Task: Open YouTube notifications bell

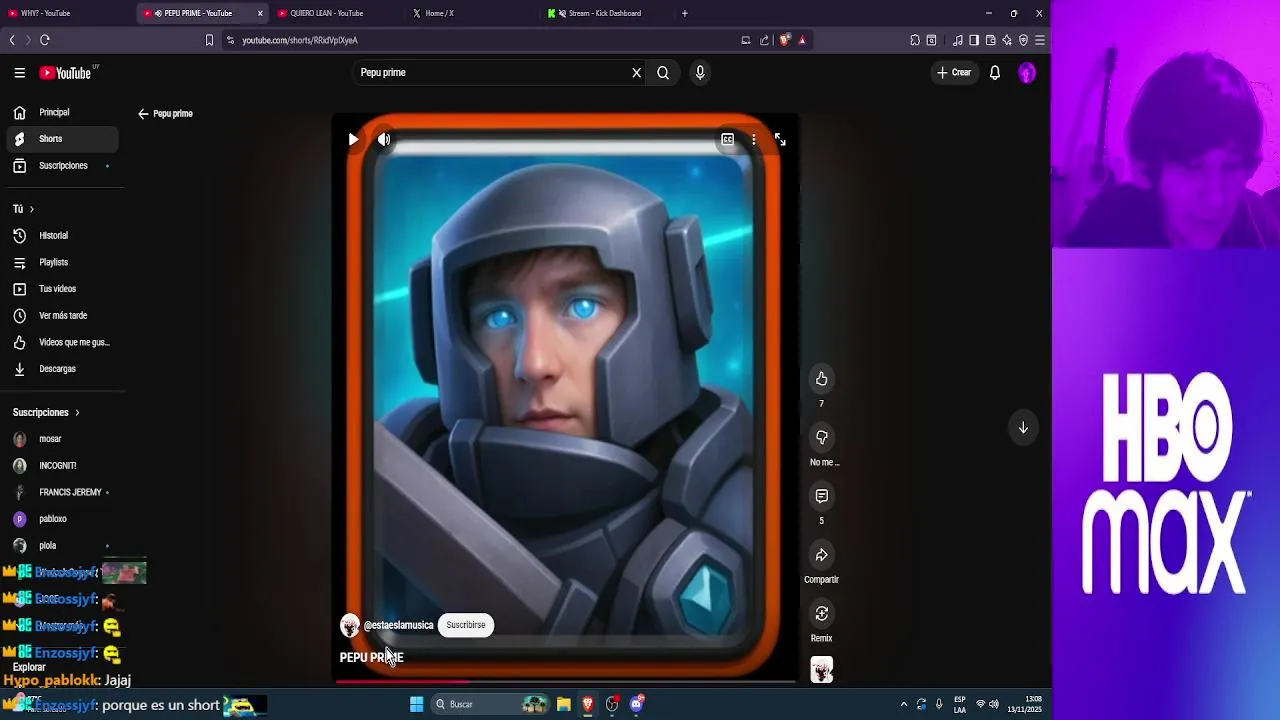Action: [995, 73]
